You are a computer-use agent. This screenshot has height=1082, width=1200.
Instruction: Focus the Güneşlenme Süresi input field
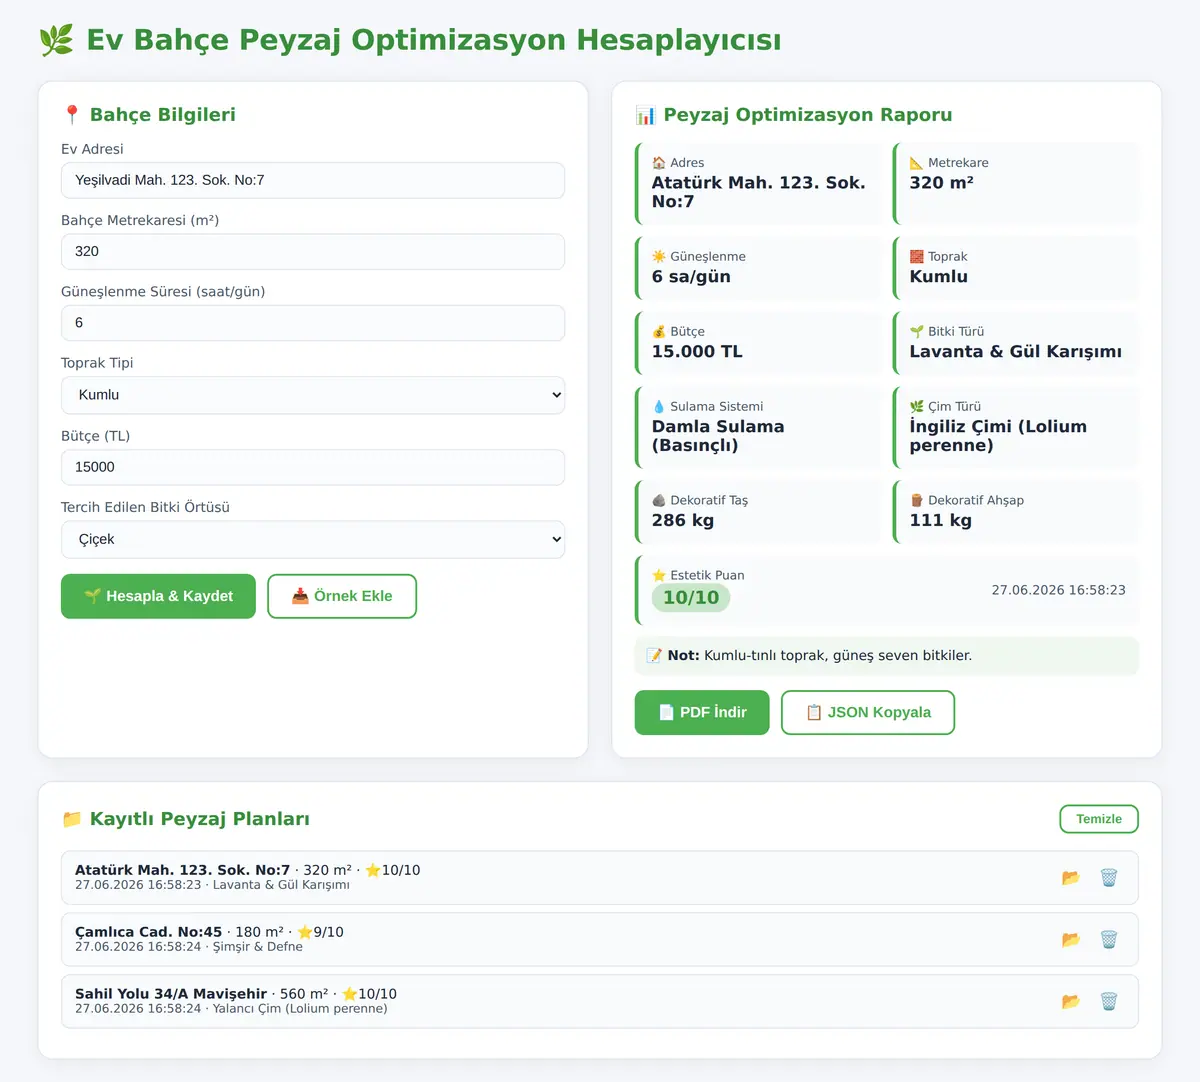313,323
